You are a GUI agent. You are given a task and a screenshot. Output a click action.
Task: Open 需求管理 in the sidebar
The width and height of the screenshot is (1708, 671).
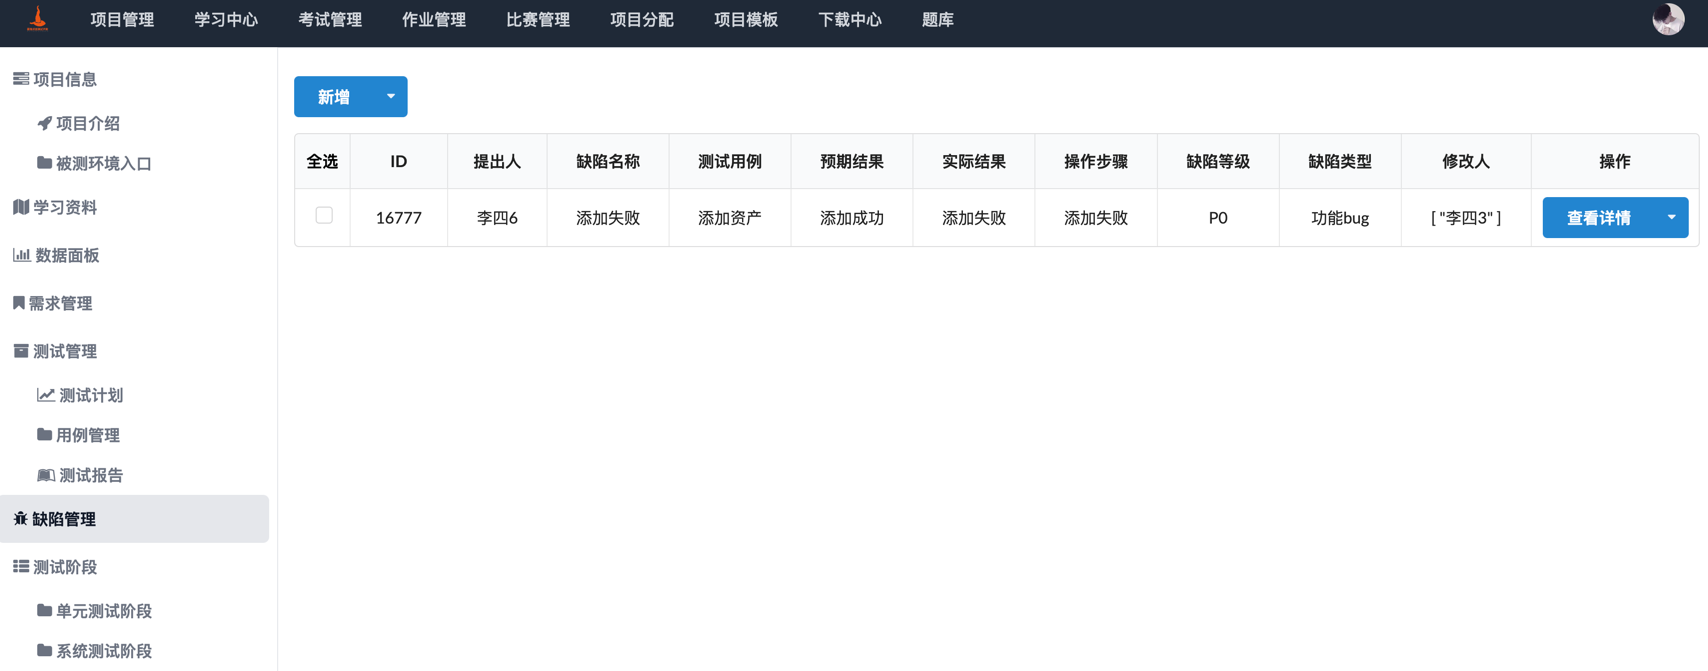click(60, 303)
